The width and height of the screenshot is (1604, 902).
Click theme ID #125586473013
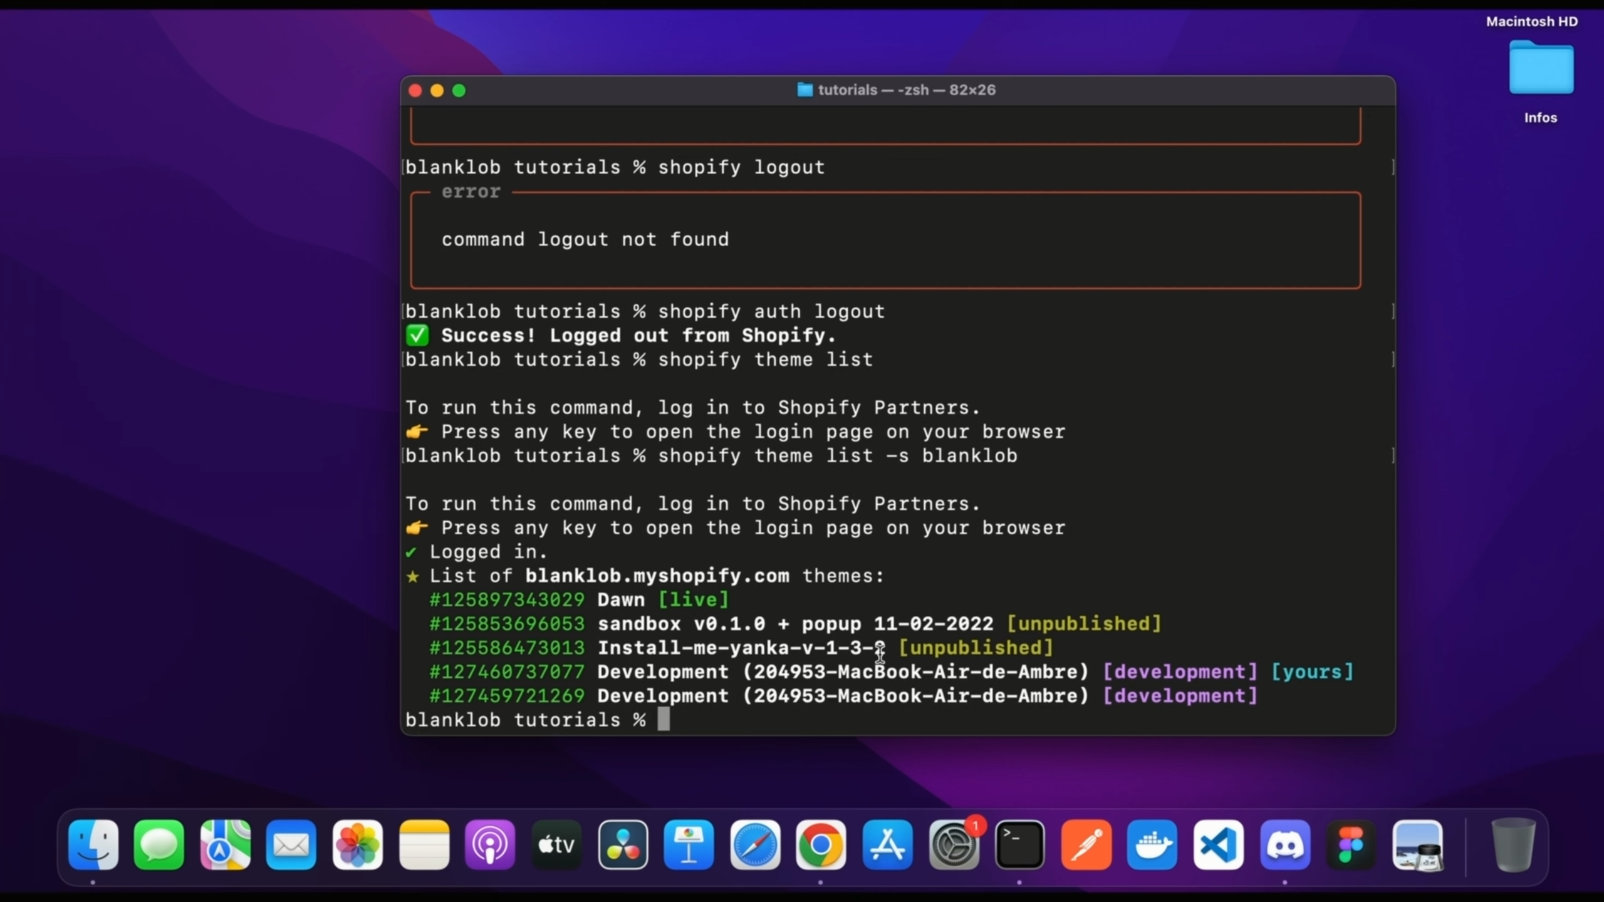(x=507, y=648)
